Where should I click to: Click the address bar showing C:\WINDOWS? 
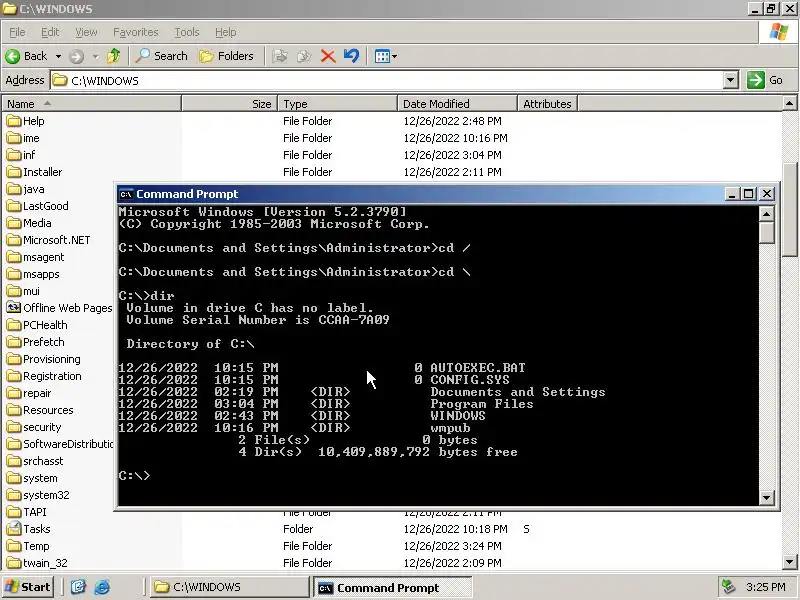[388, 81]
